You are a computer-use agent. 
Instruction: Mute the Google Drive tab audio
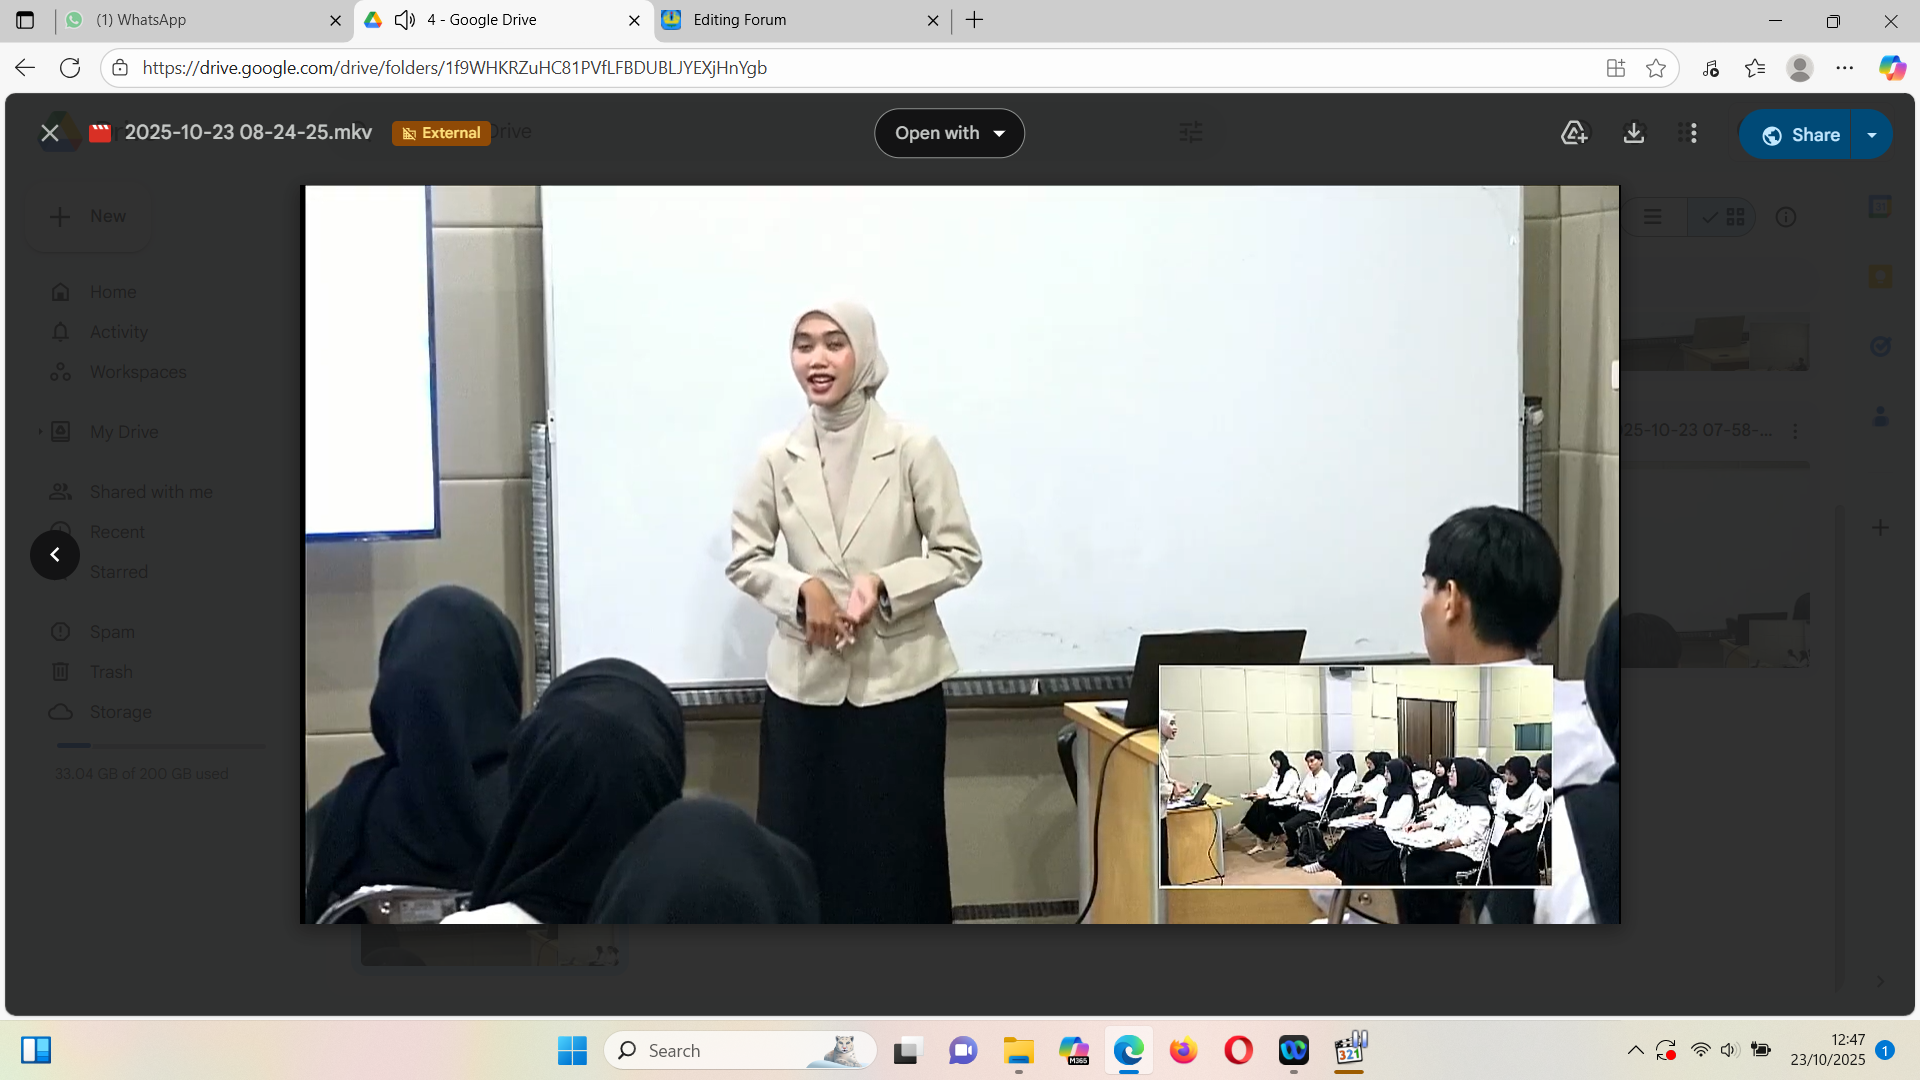(x=405, y=20)
